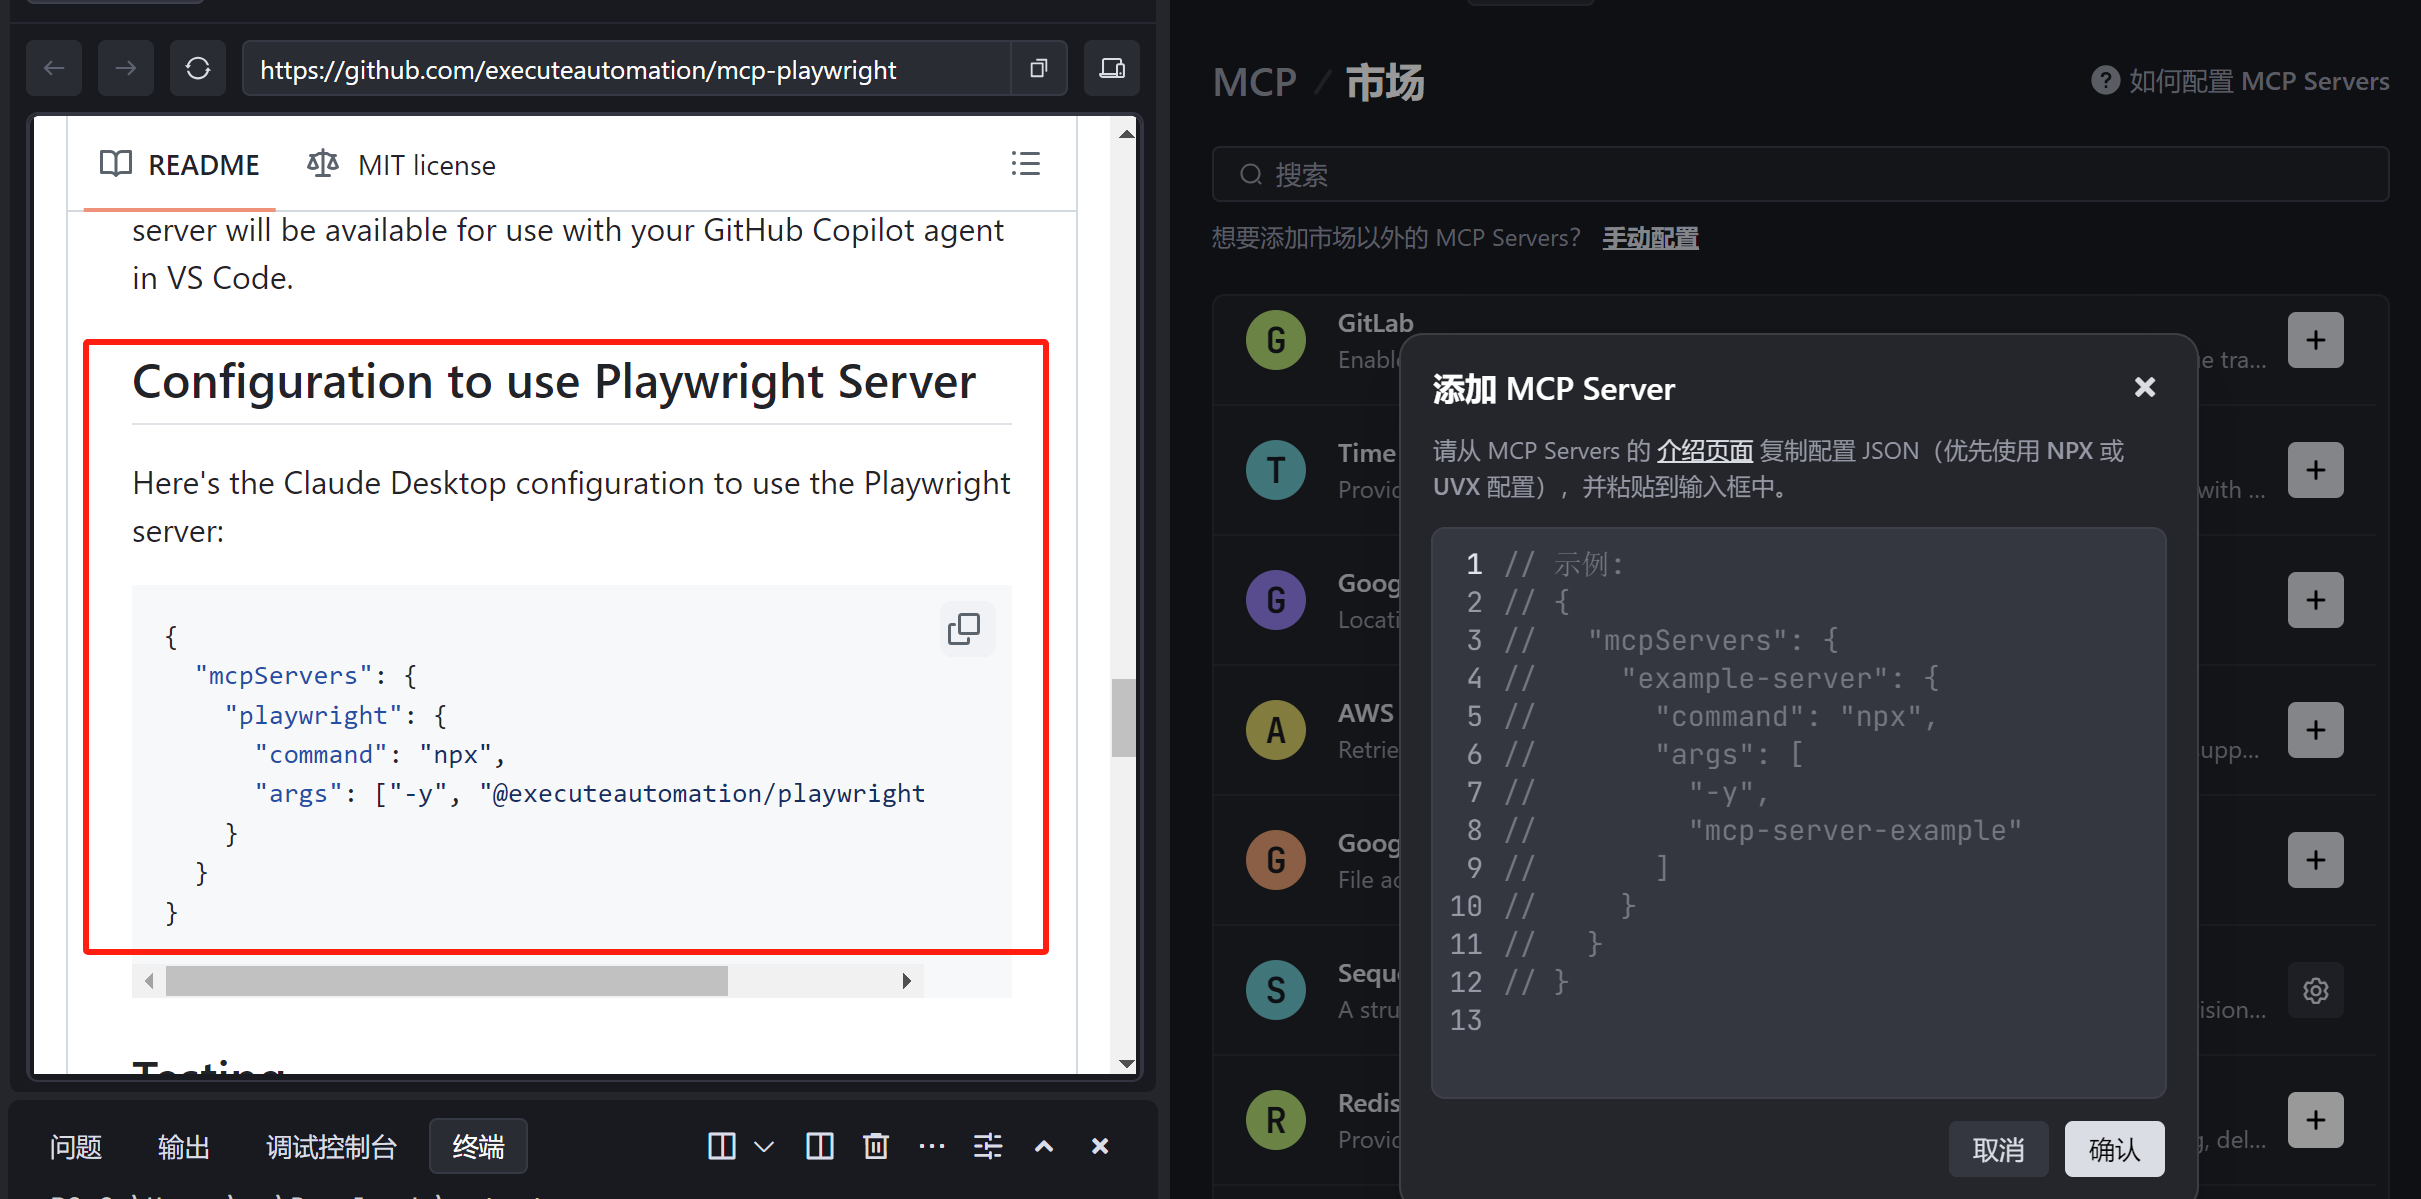Switch to the MIT license tab
This screenshot has width=2421, height=1199.
(401, 165)
